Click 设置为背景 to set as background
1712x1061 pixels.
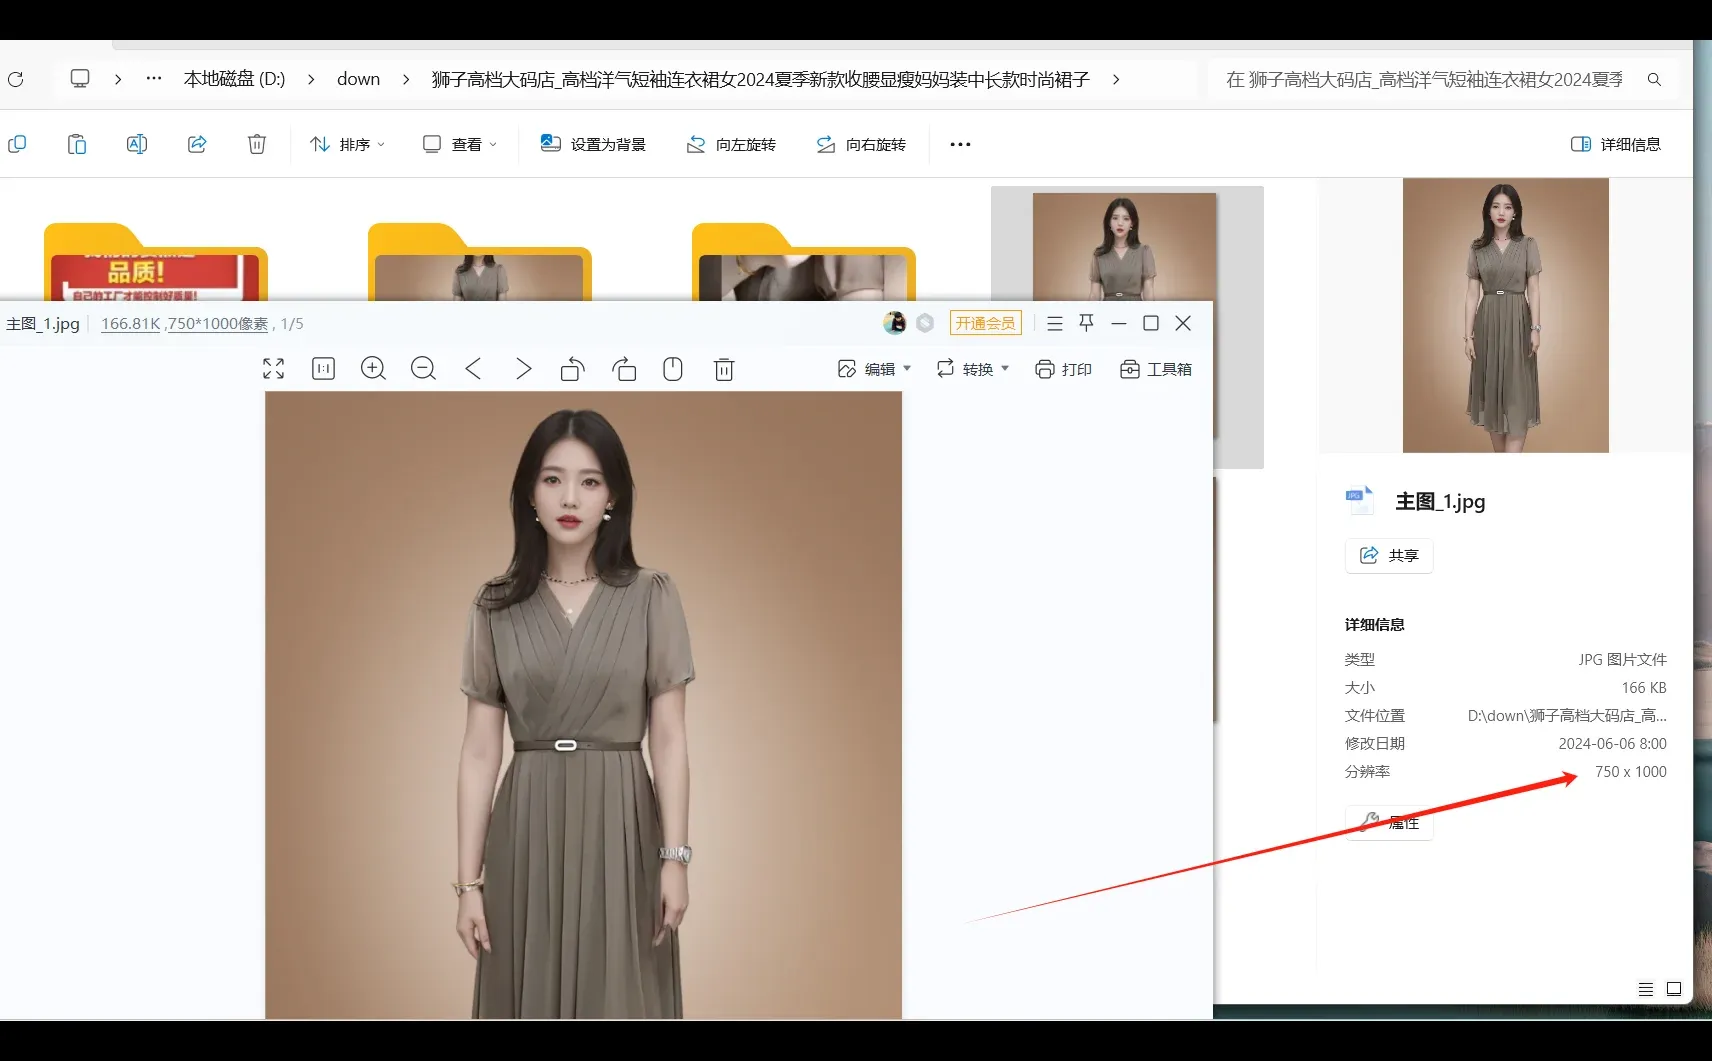click(x=593, y=144)
